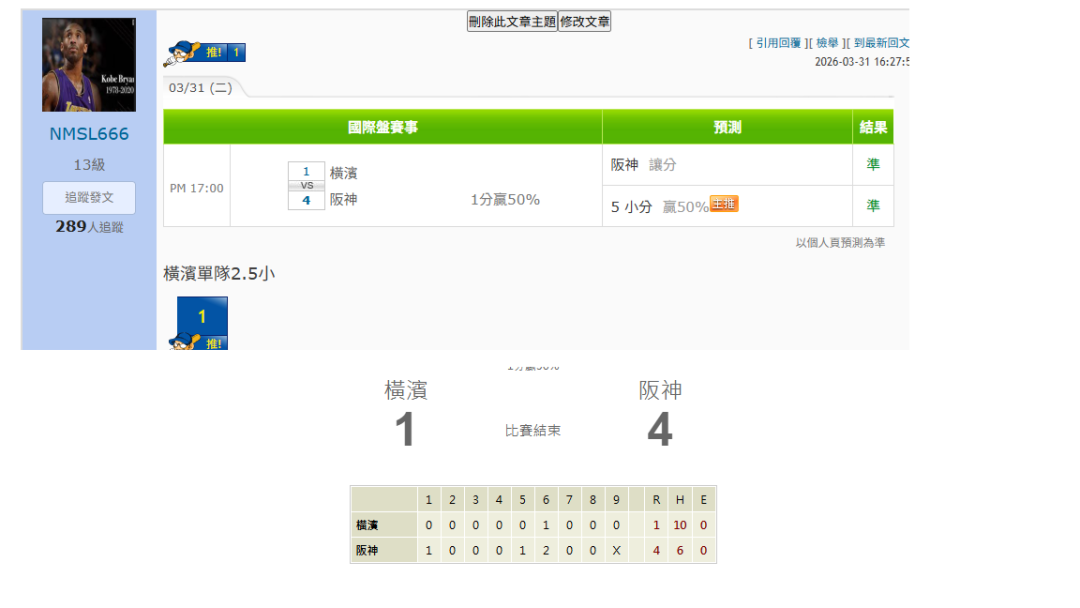
Task: Click the orange 主推 badge
Action: pyautogui.click(x=724, y=204)
